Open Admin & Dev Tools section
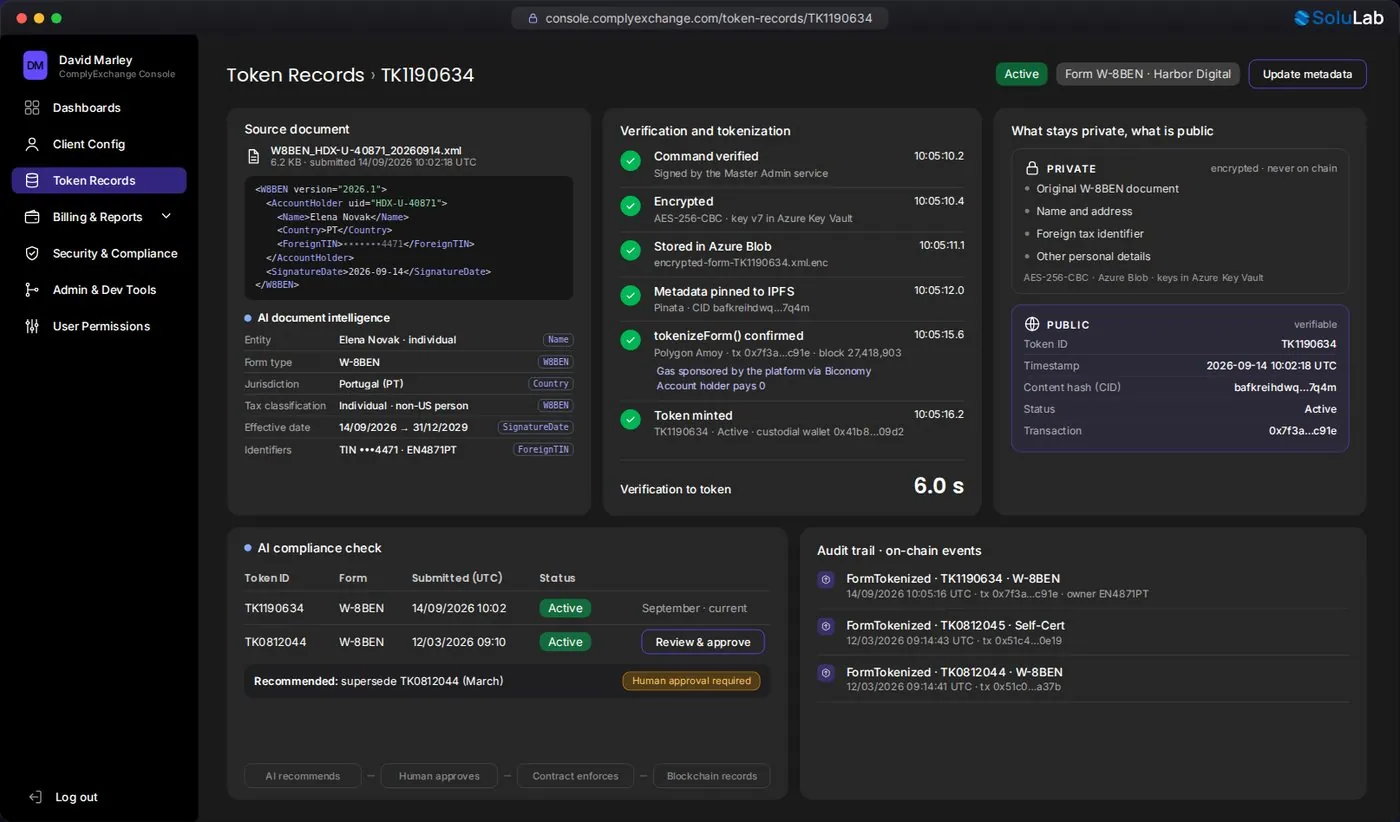This screenshot has width=1400, height=822. point(99,290)
